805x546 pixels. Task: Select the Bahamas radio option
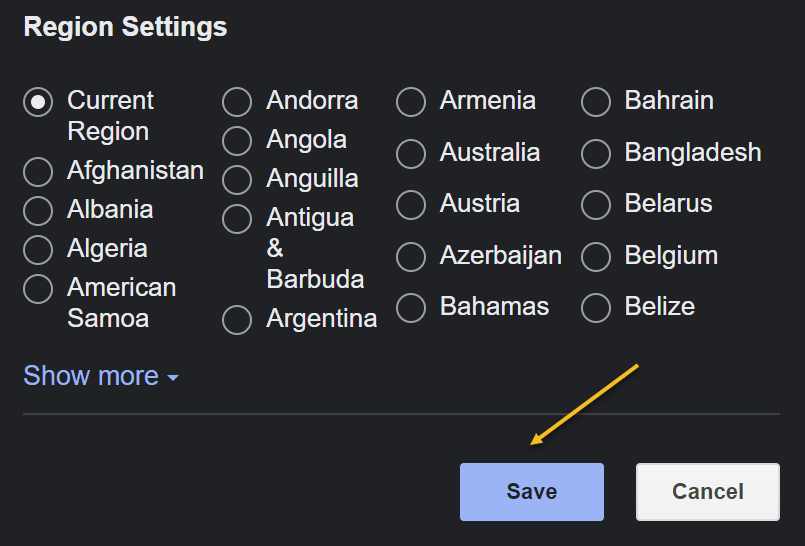pos(411,308)
